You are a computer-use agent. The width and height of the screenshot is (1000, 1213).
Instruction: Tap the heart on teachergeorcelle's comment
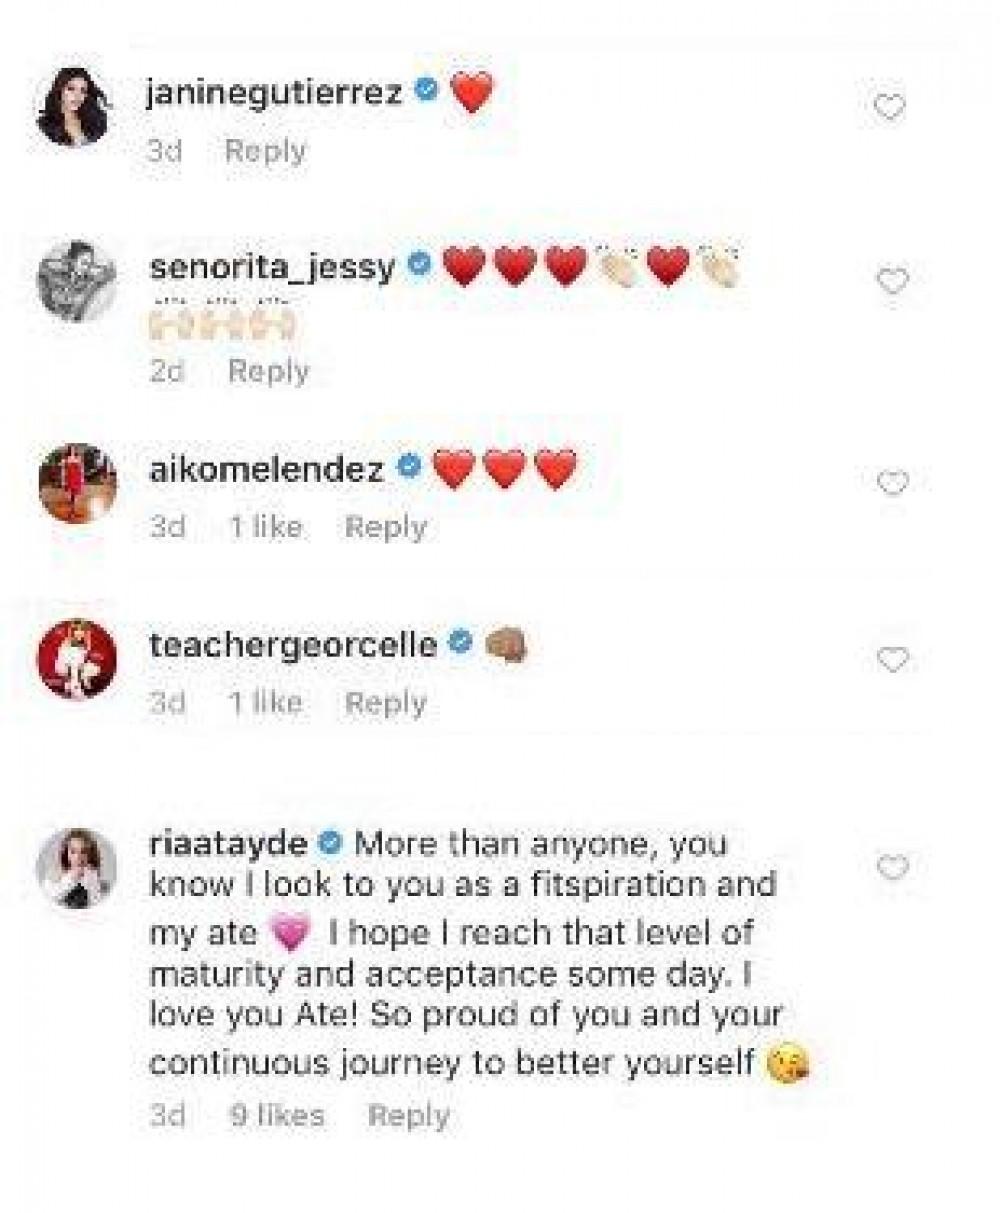pyautogui.click(x=891, y=659)
